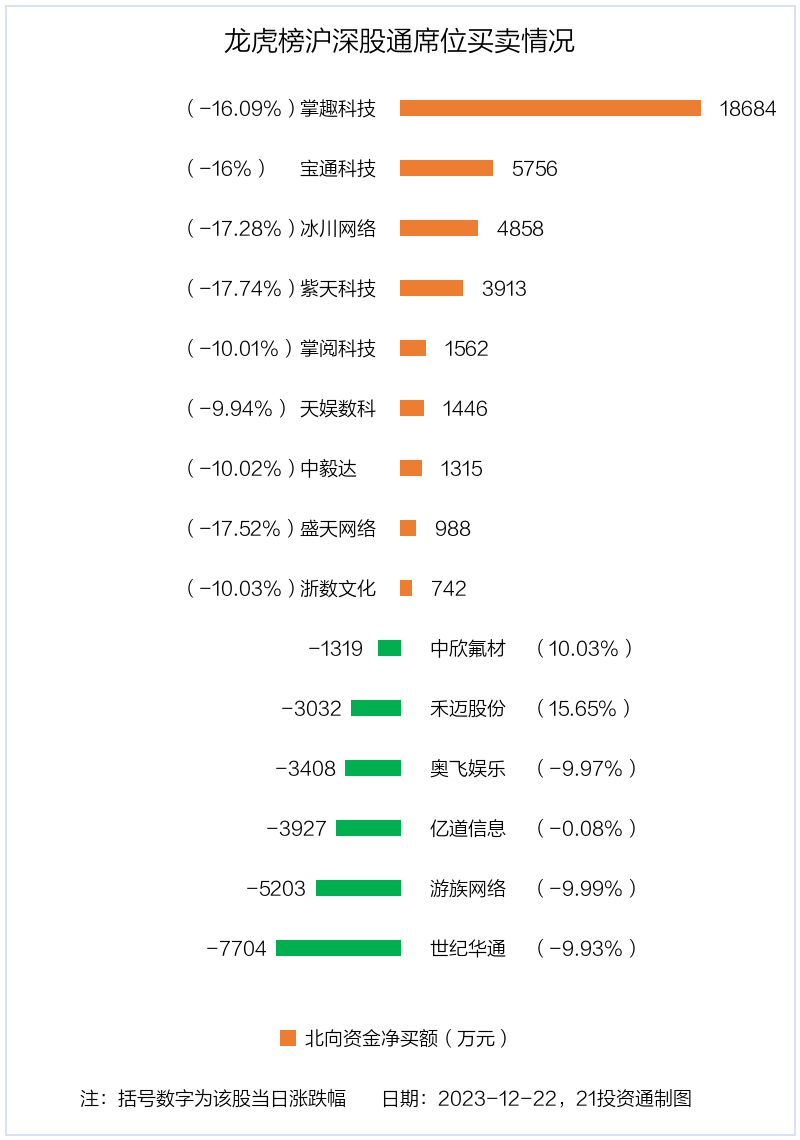
Task: Select the -7704 value label
Action: (x=237, y=949)
